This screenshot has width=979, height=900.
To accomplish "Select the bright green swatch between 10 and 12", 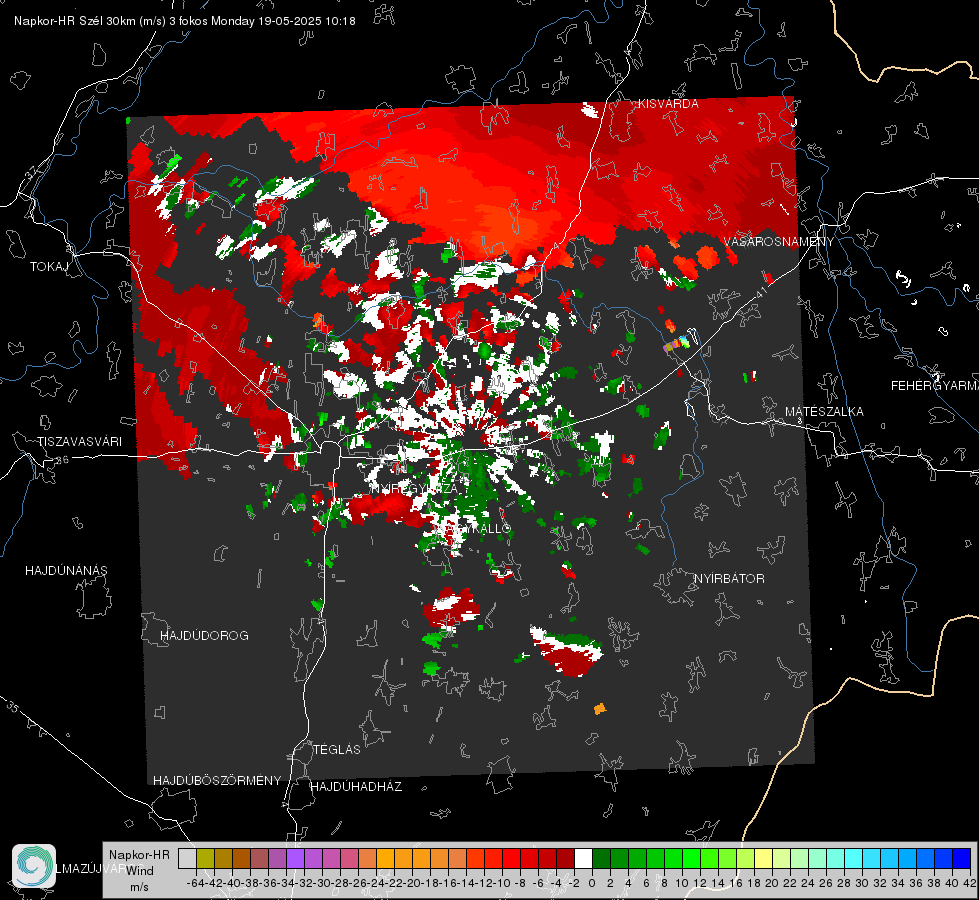I will coord(691,858).
